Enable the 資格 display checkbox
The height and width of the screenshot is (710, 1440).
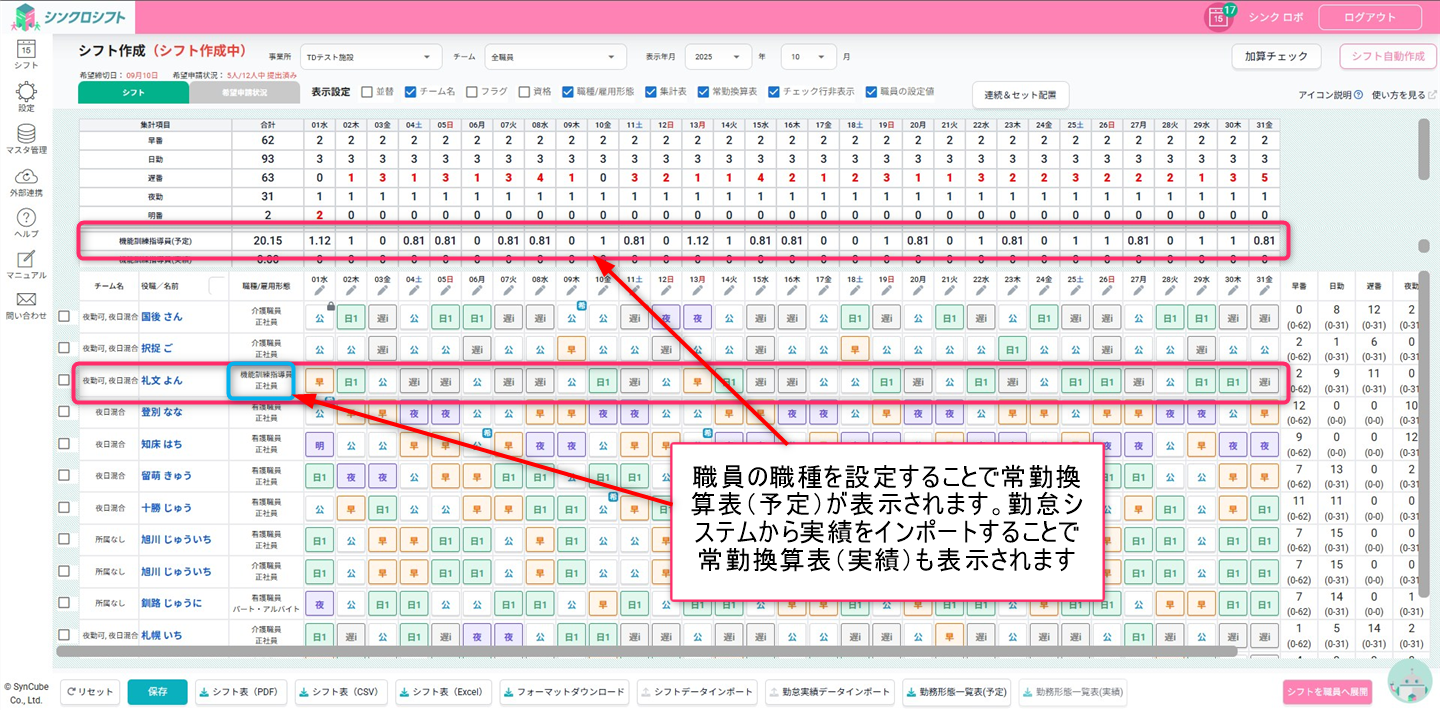(524, 91)
